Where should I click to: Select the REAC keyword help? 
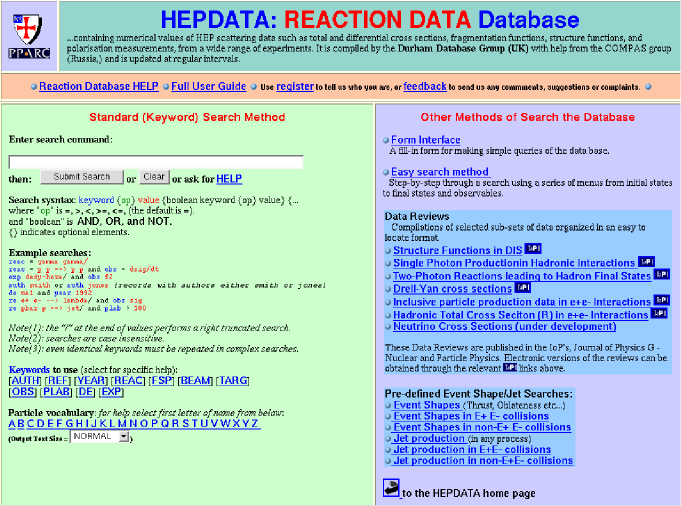click(128, 380)
